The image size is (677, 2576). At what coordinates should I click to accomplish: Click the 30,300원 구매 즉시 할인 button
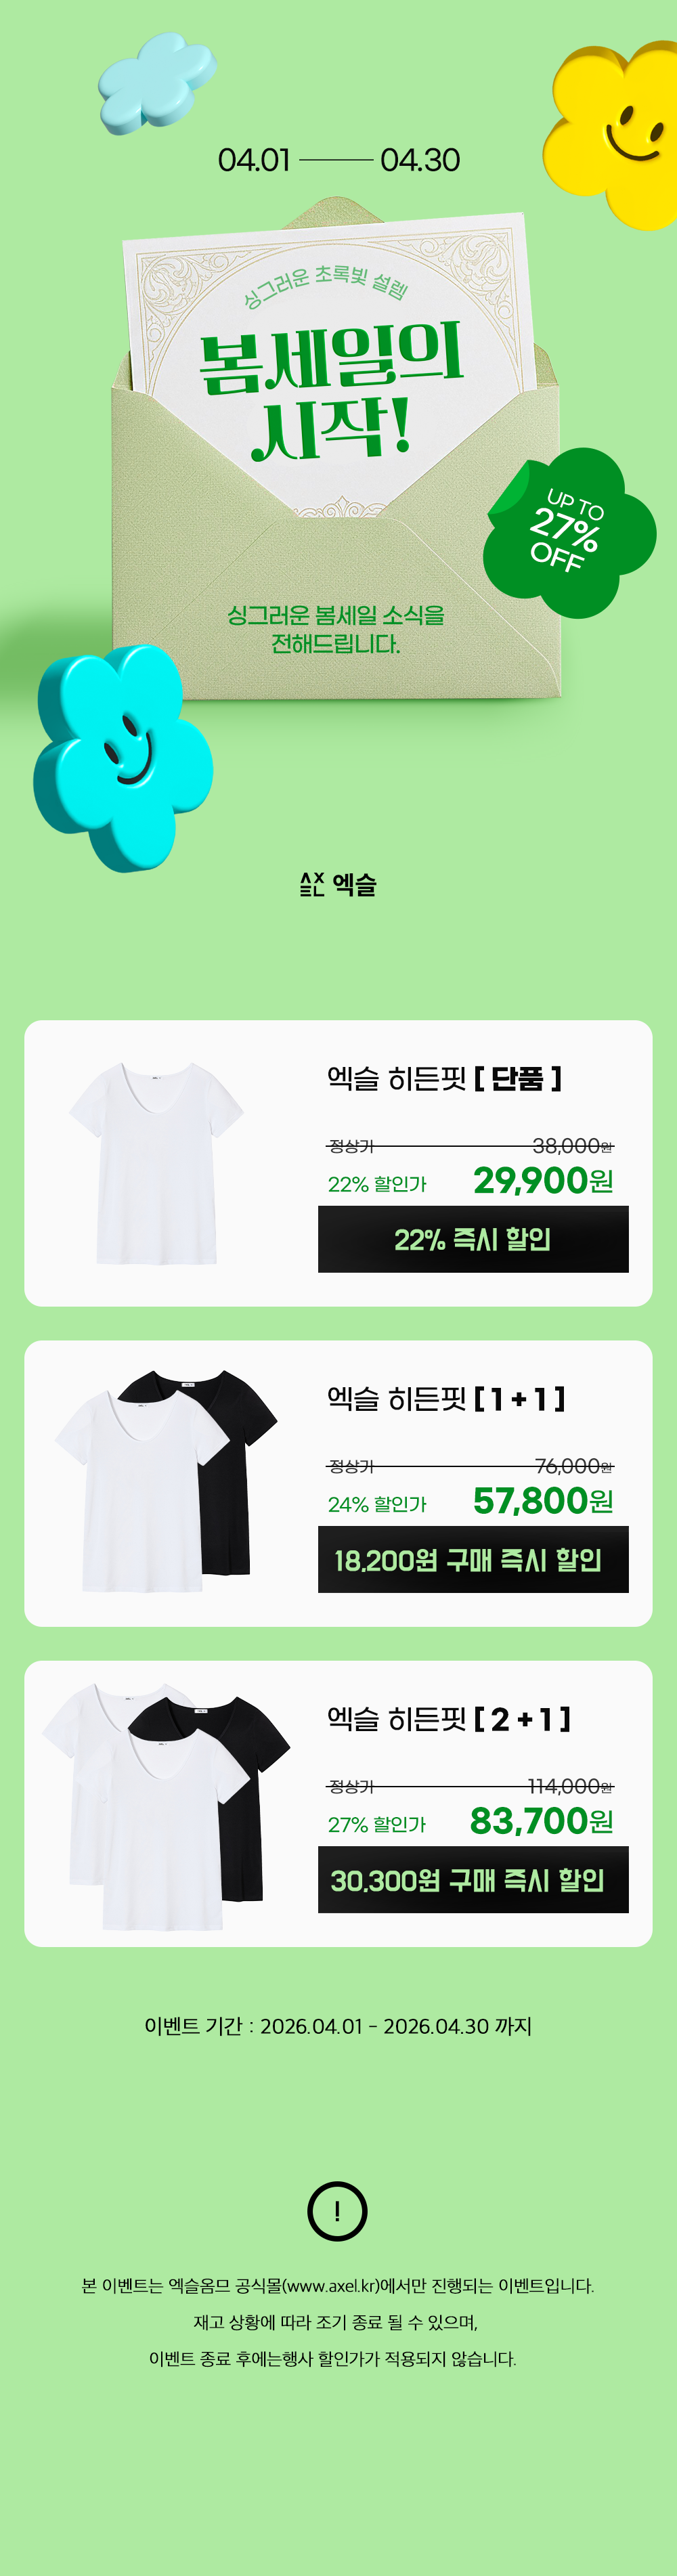[473, 1879]
